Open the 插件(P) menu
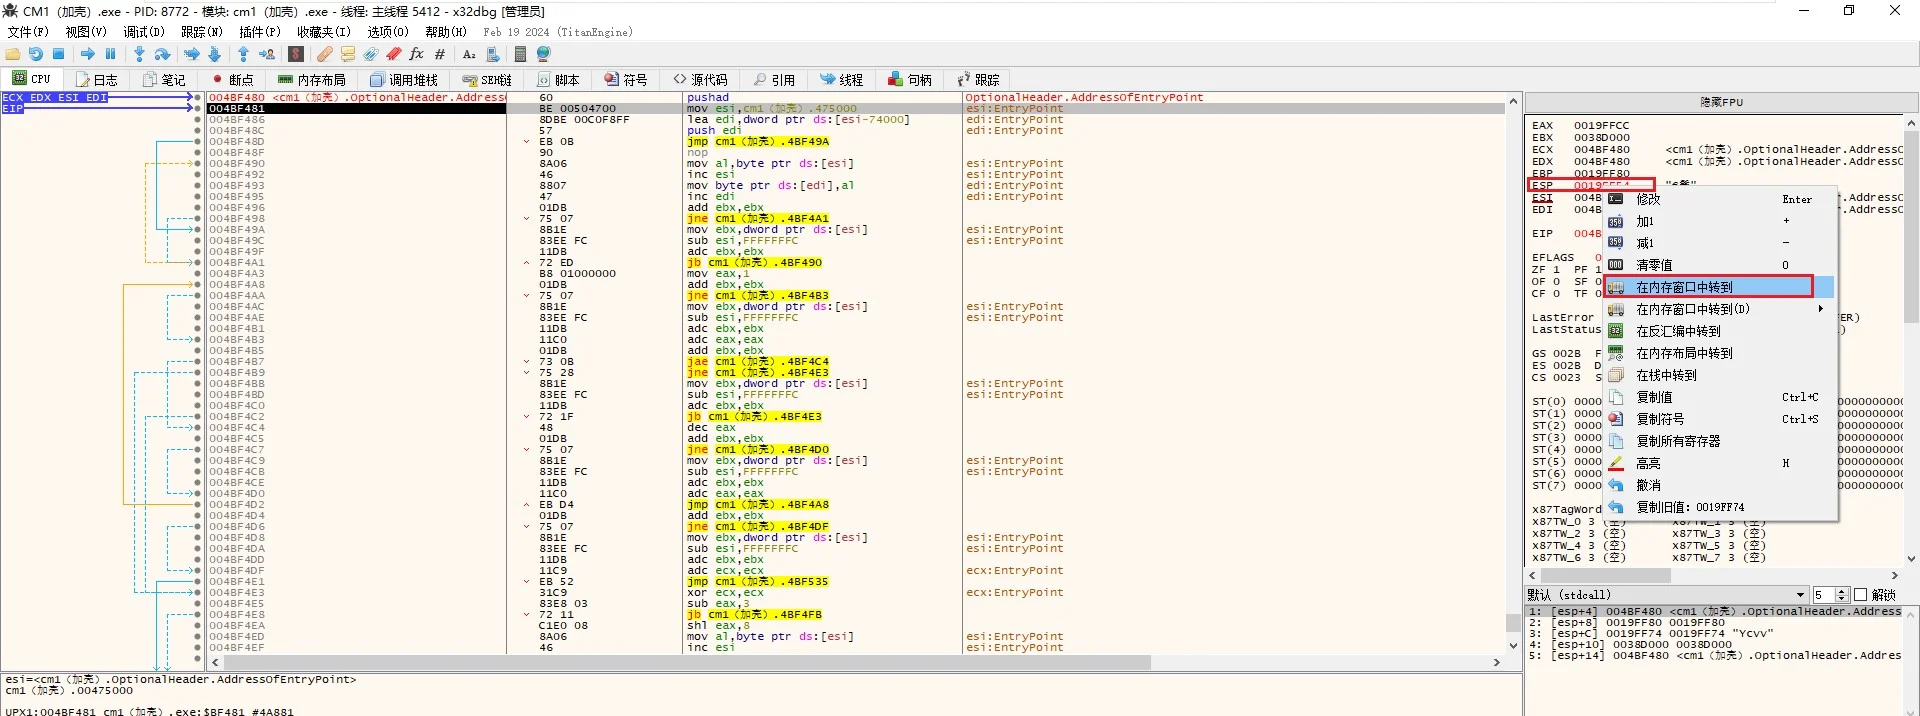This screenshot has width=1920, height=716. point(260,32)
